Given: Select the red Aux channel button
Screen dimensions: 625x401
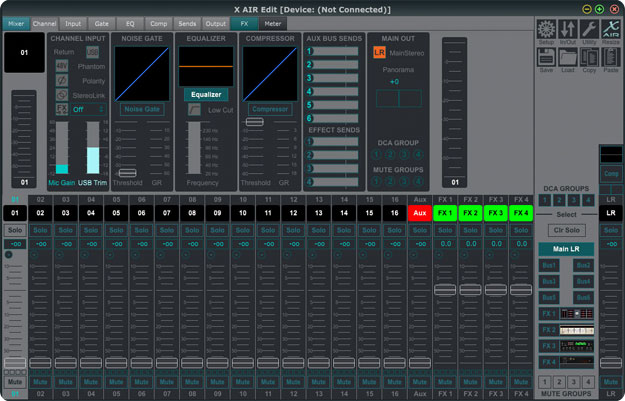Looking at the screenshot, I should coord(420,213).
